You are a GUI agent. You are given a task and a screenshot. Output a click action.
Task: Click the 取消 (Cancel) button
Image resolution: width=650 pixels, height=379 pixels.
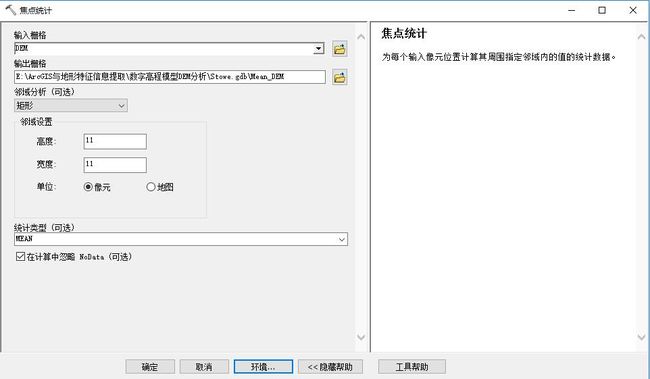204,367
